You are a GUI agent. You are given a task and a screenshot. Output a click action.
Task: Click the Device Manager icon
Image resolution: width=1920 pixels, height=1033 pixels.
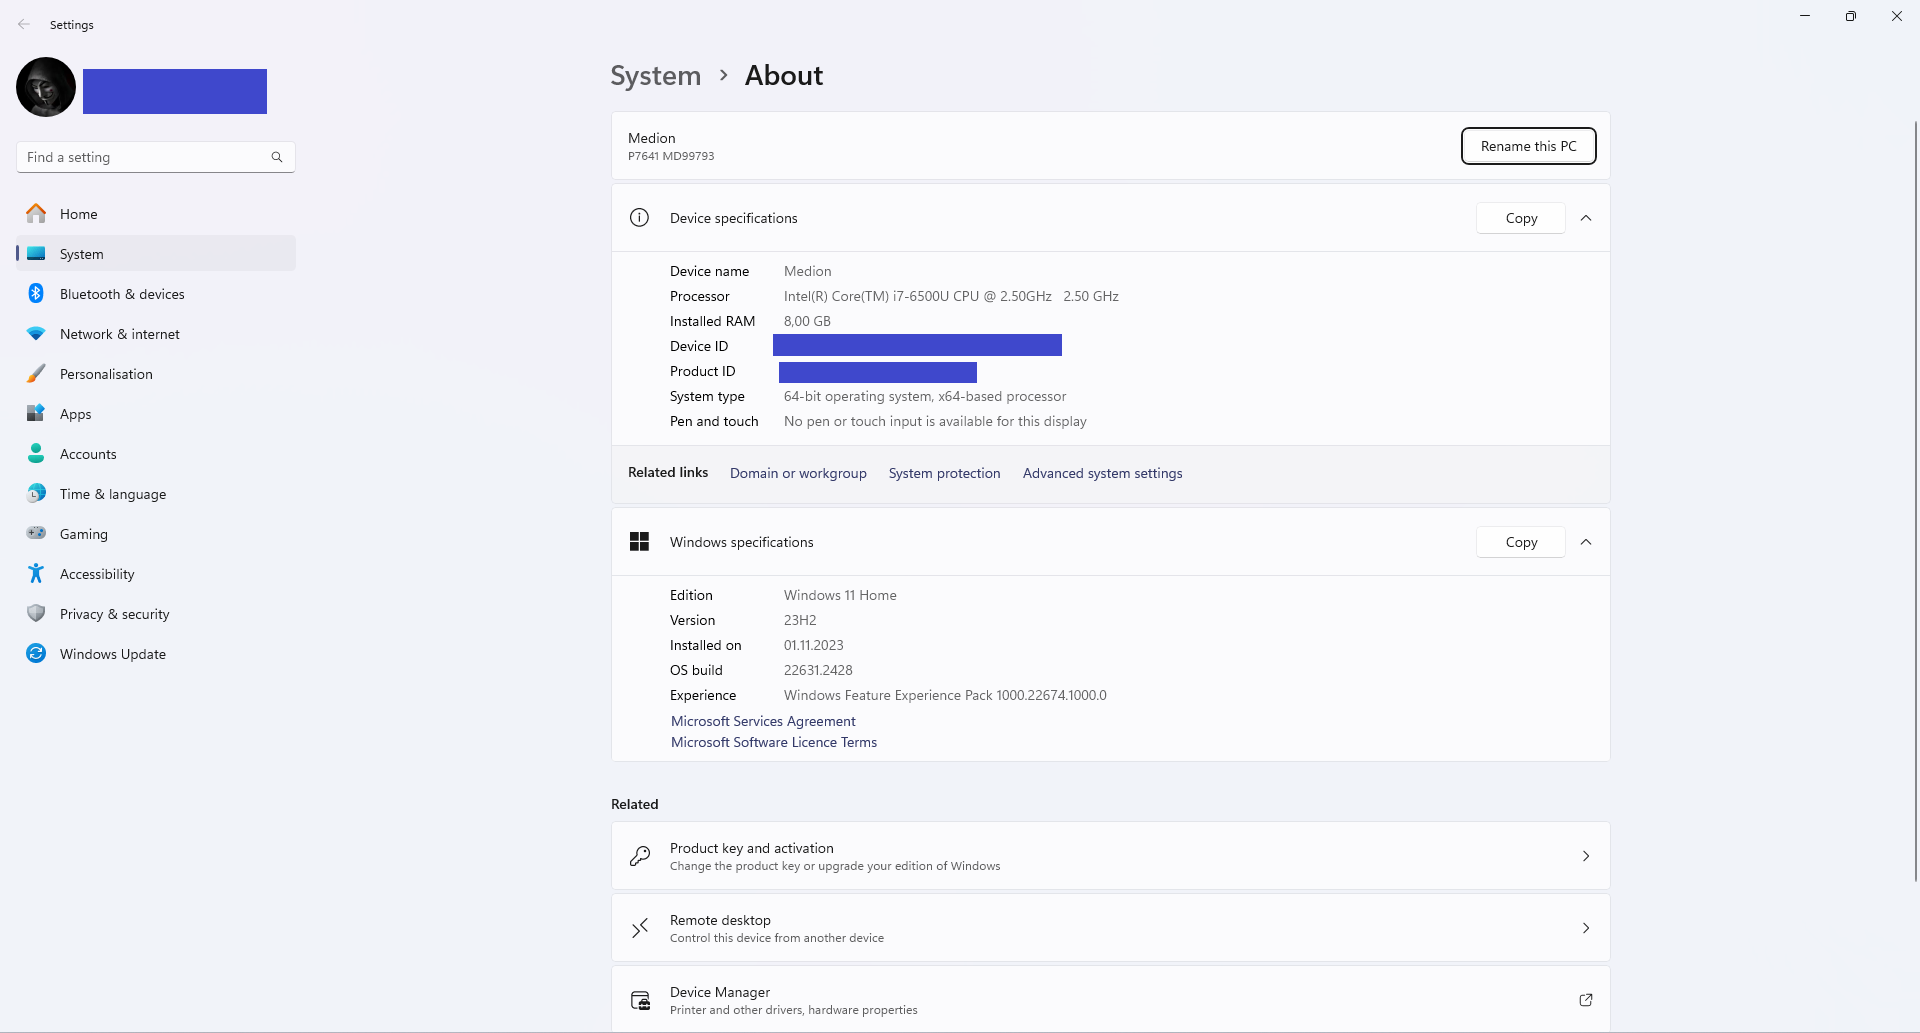(x=640, y=1000)
